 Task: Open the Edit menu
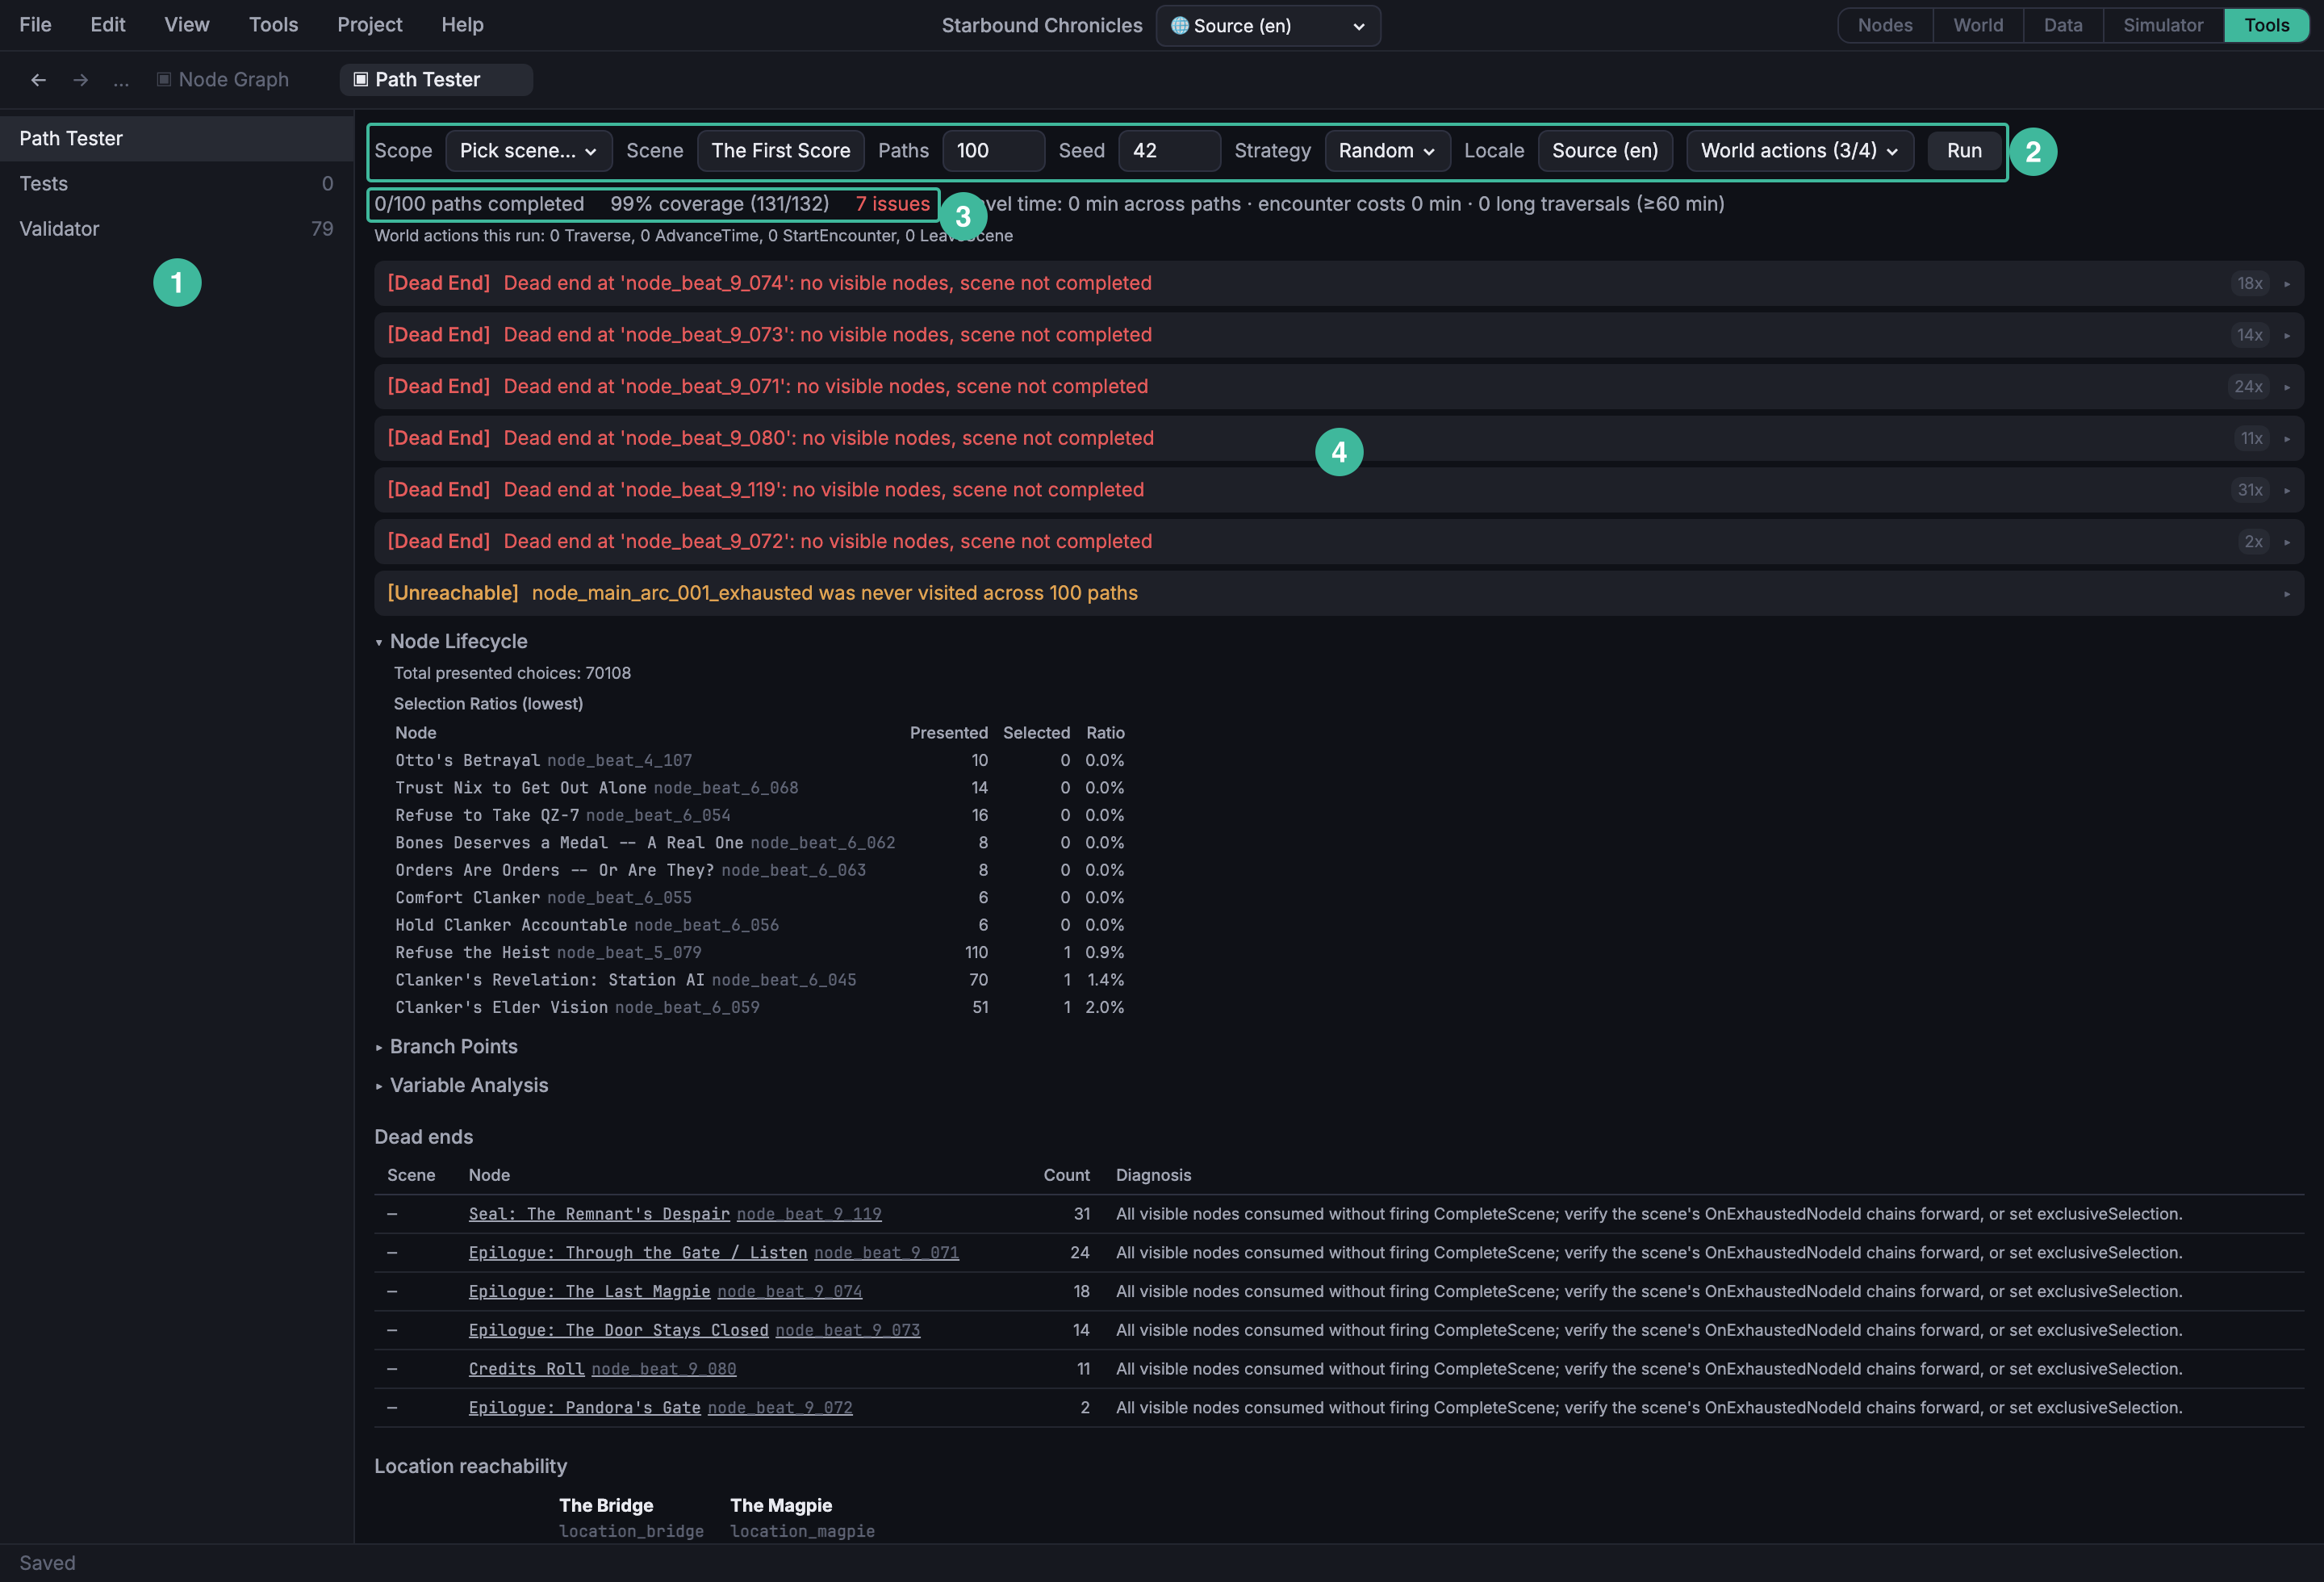click(x=108, y=25)
